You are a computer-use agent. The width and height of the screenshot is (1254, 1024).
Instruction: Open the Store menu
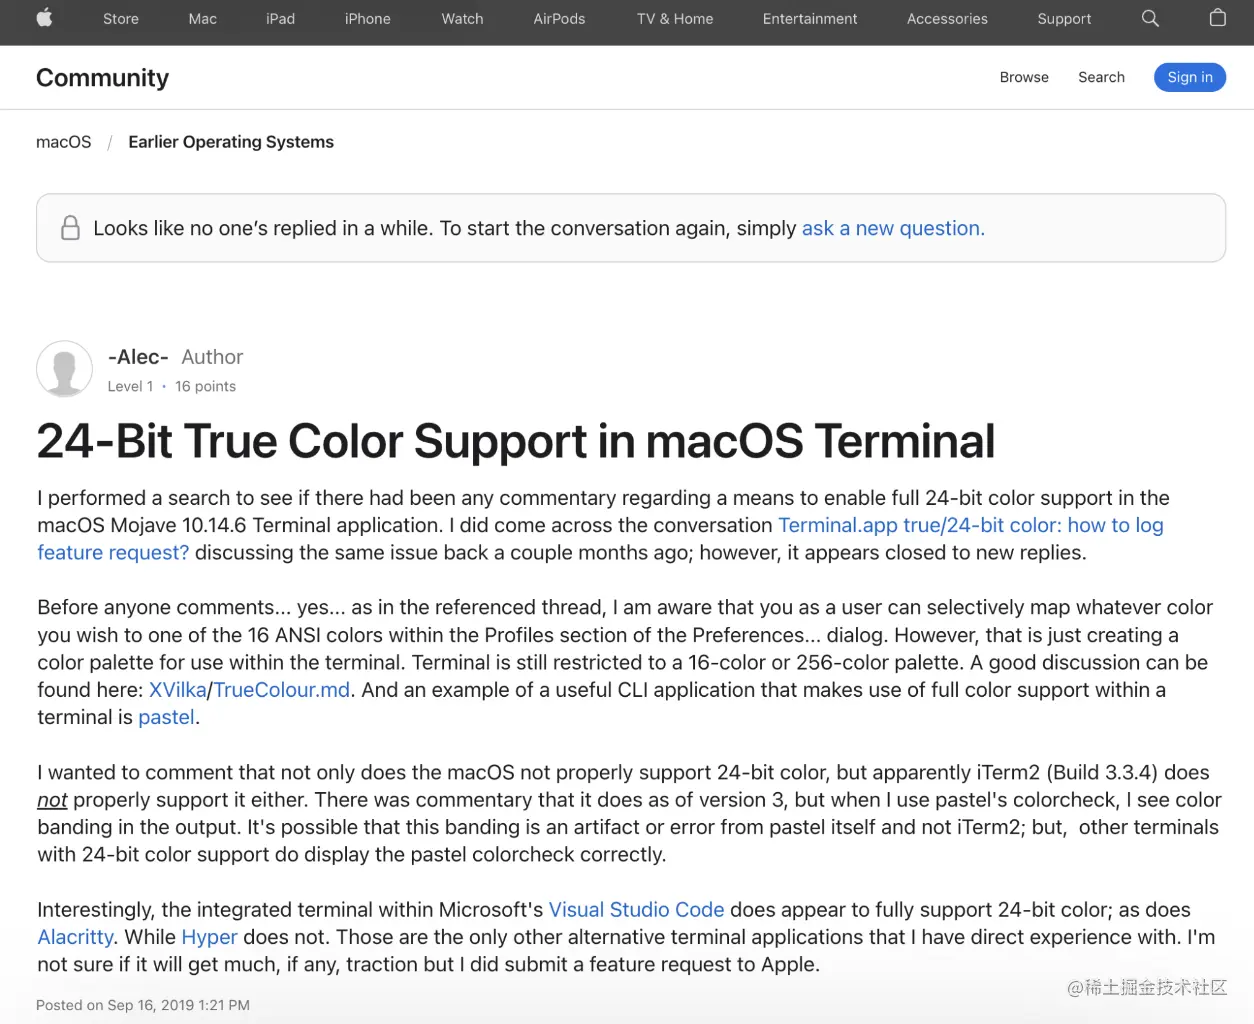point(121,19)
